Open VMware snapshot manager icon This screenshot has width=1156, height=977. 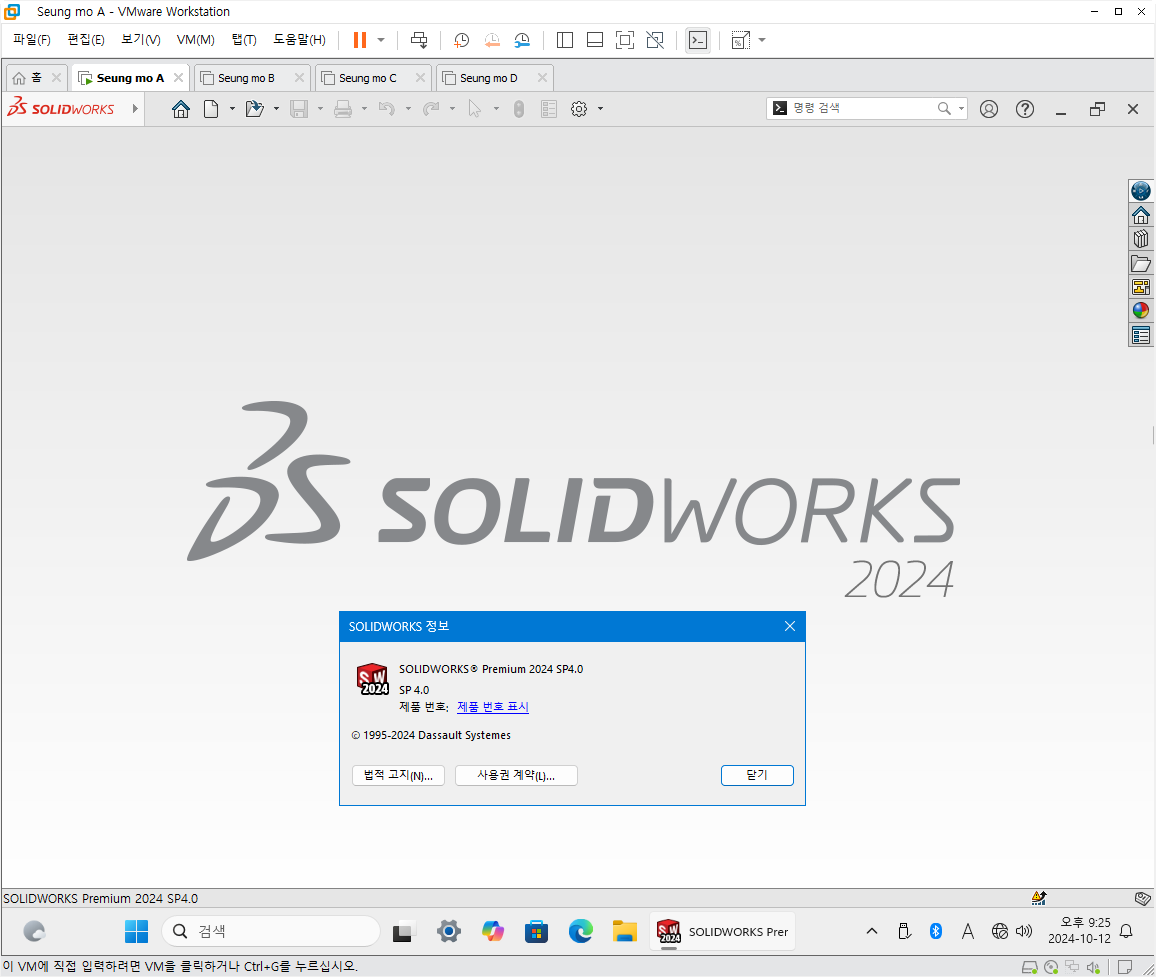[x=522, y=40]
